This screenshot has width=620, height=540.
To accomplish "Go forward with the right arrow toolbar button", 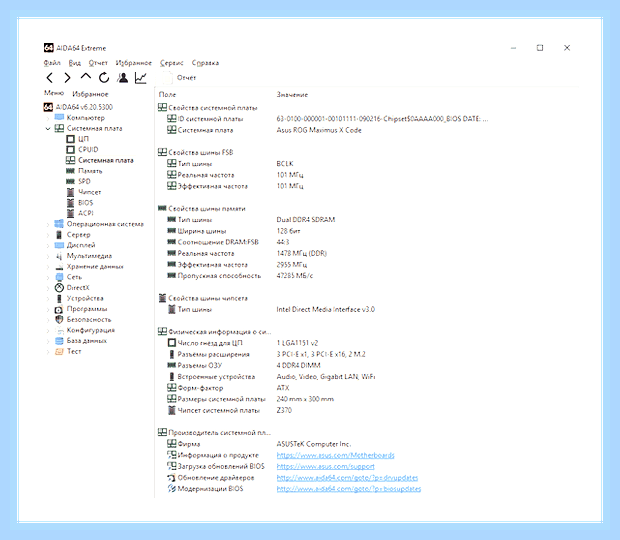I will (68, 78).
